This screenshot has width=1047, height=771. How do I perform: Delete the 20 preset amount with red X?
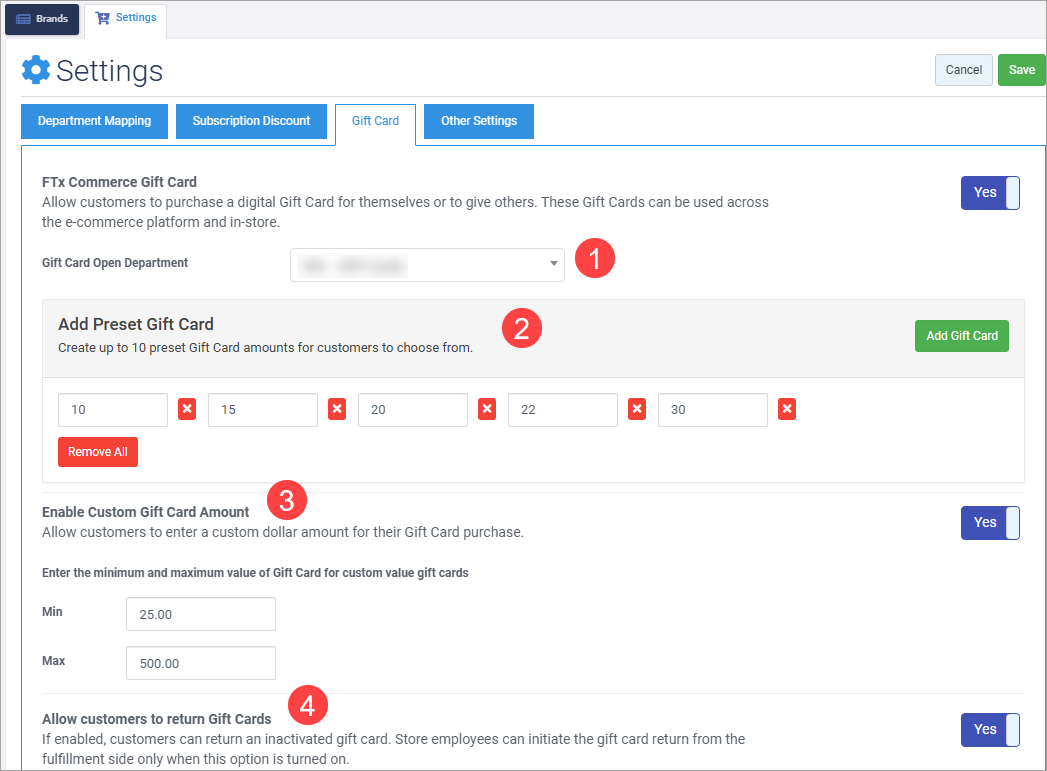[487, 410]
